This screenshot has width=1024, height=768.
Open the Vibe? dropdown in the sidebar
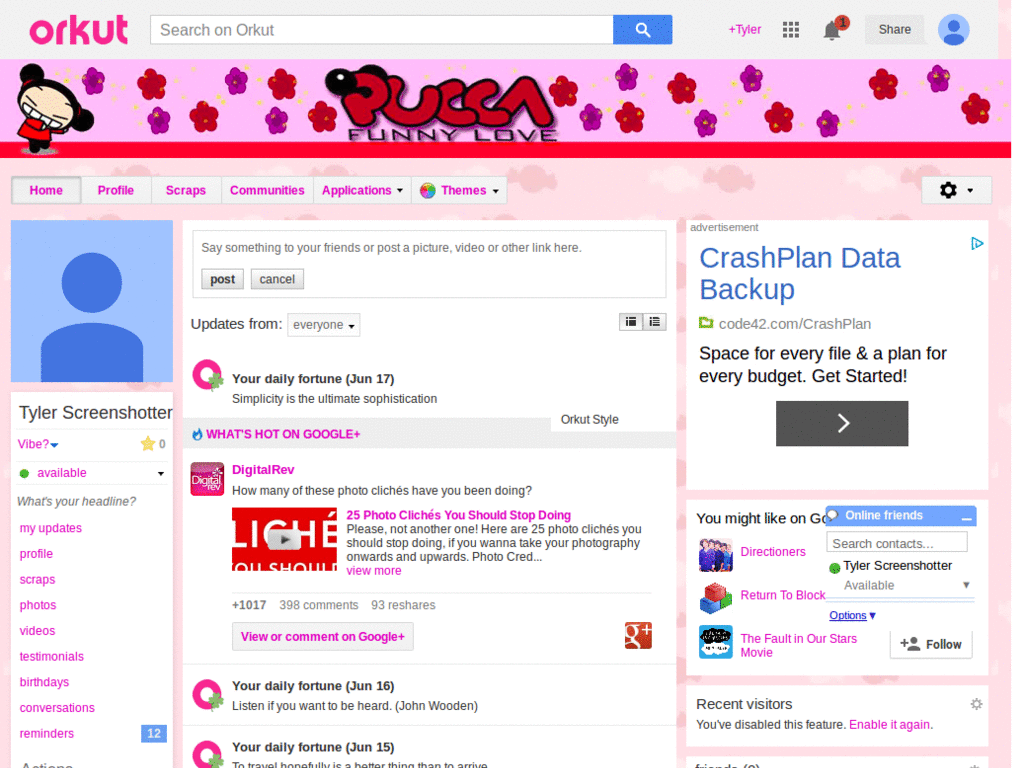pos(38,444)
